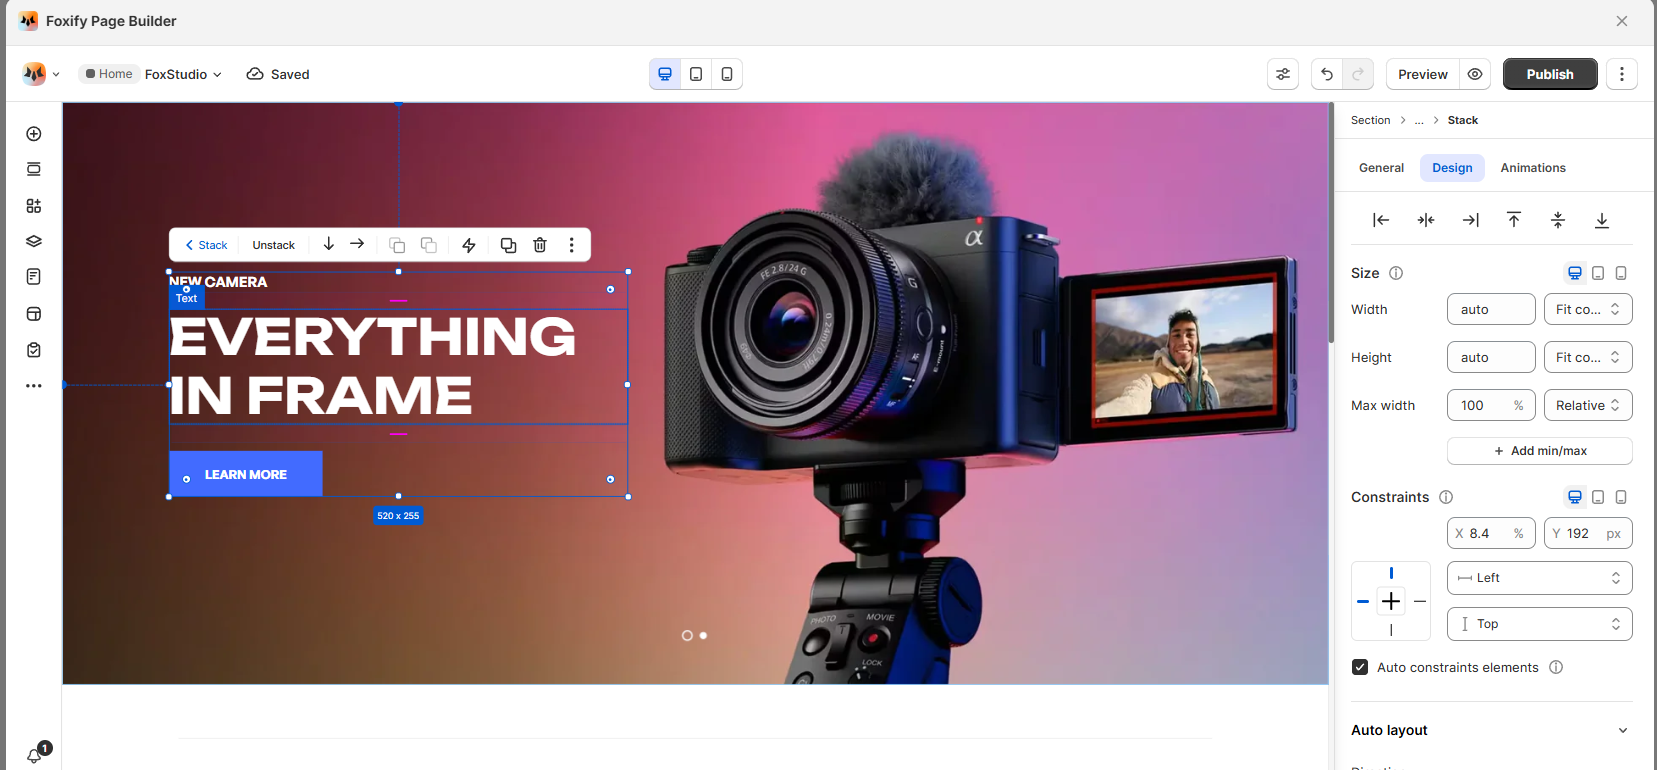Undo the last action

[x=1327, y=74]
